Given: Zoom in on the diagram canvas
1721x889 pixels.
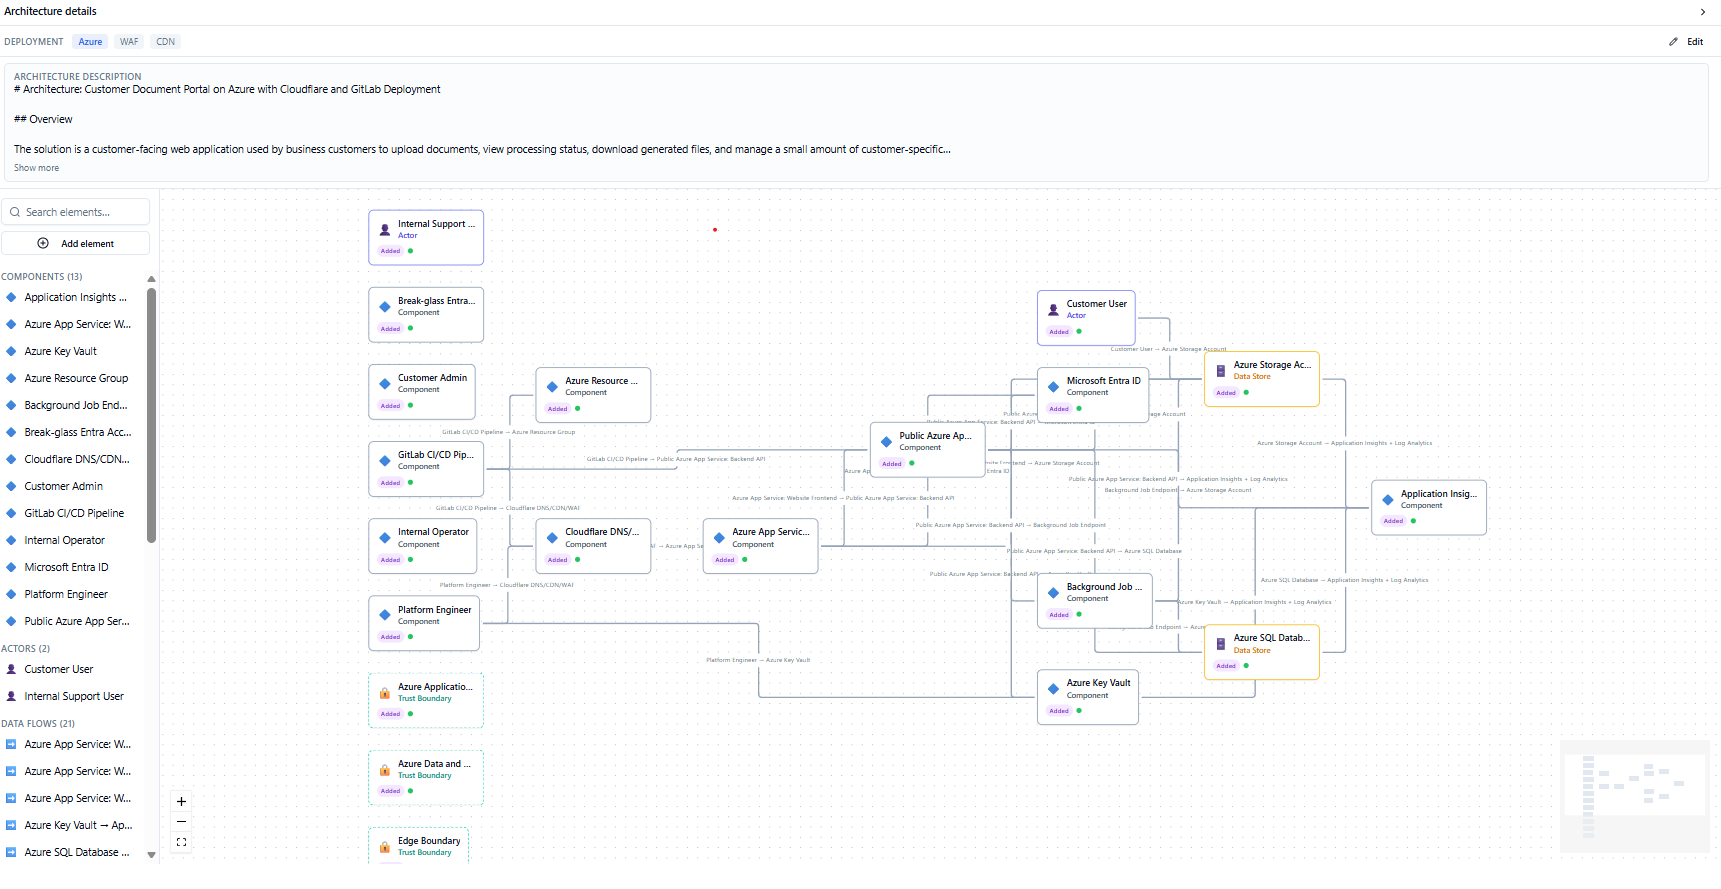Looking at the screenshot, I should pyautogui.click(x=181, y=801).
